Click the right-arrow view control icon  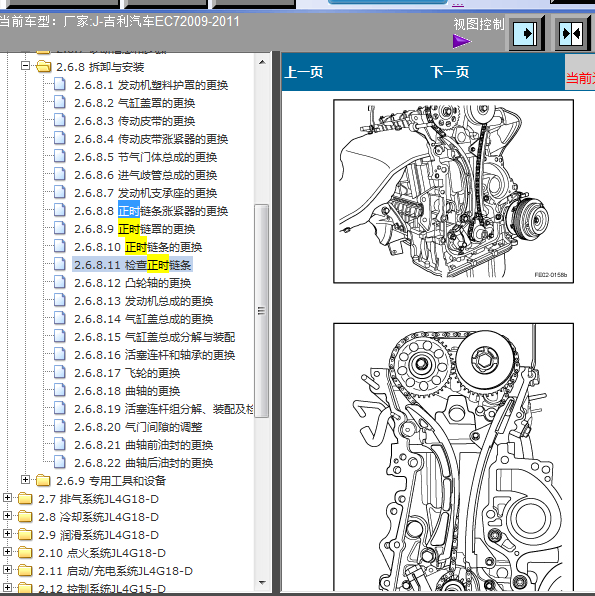click(526, 33)
